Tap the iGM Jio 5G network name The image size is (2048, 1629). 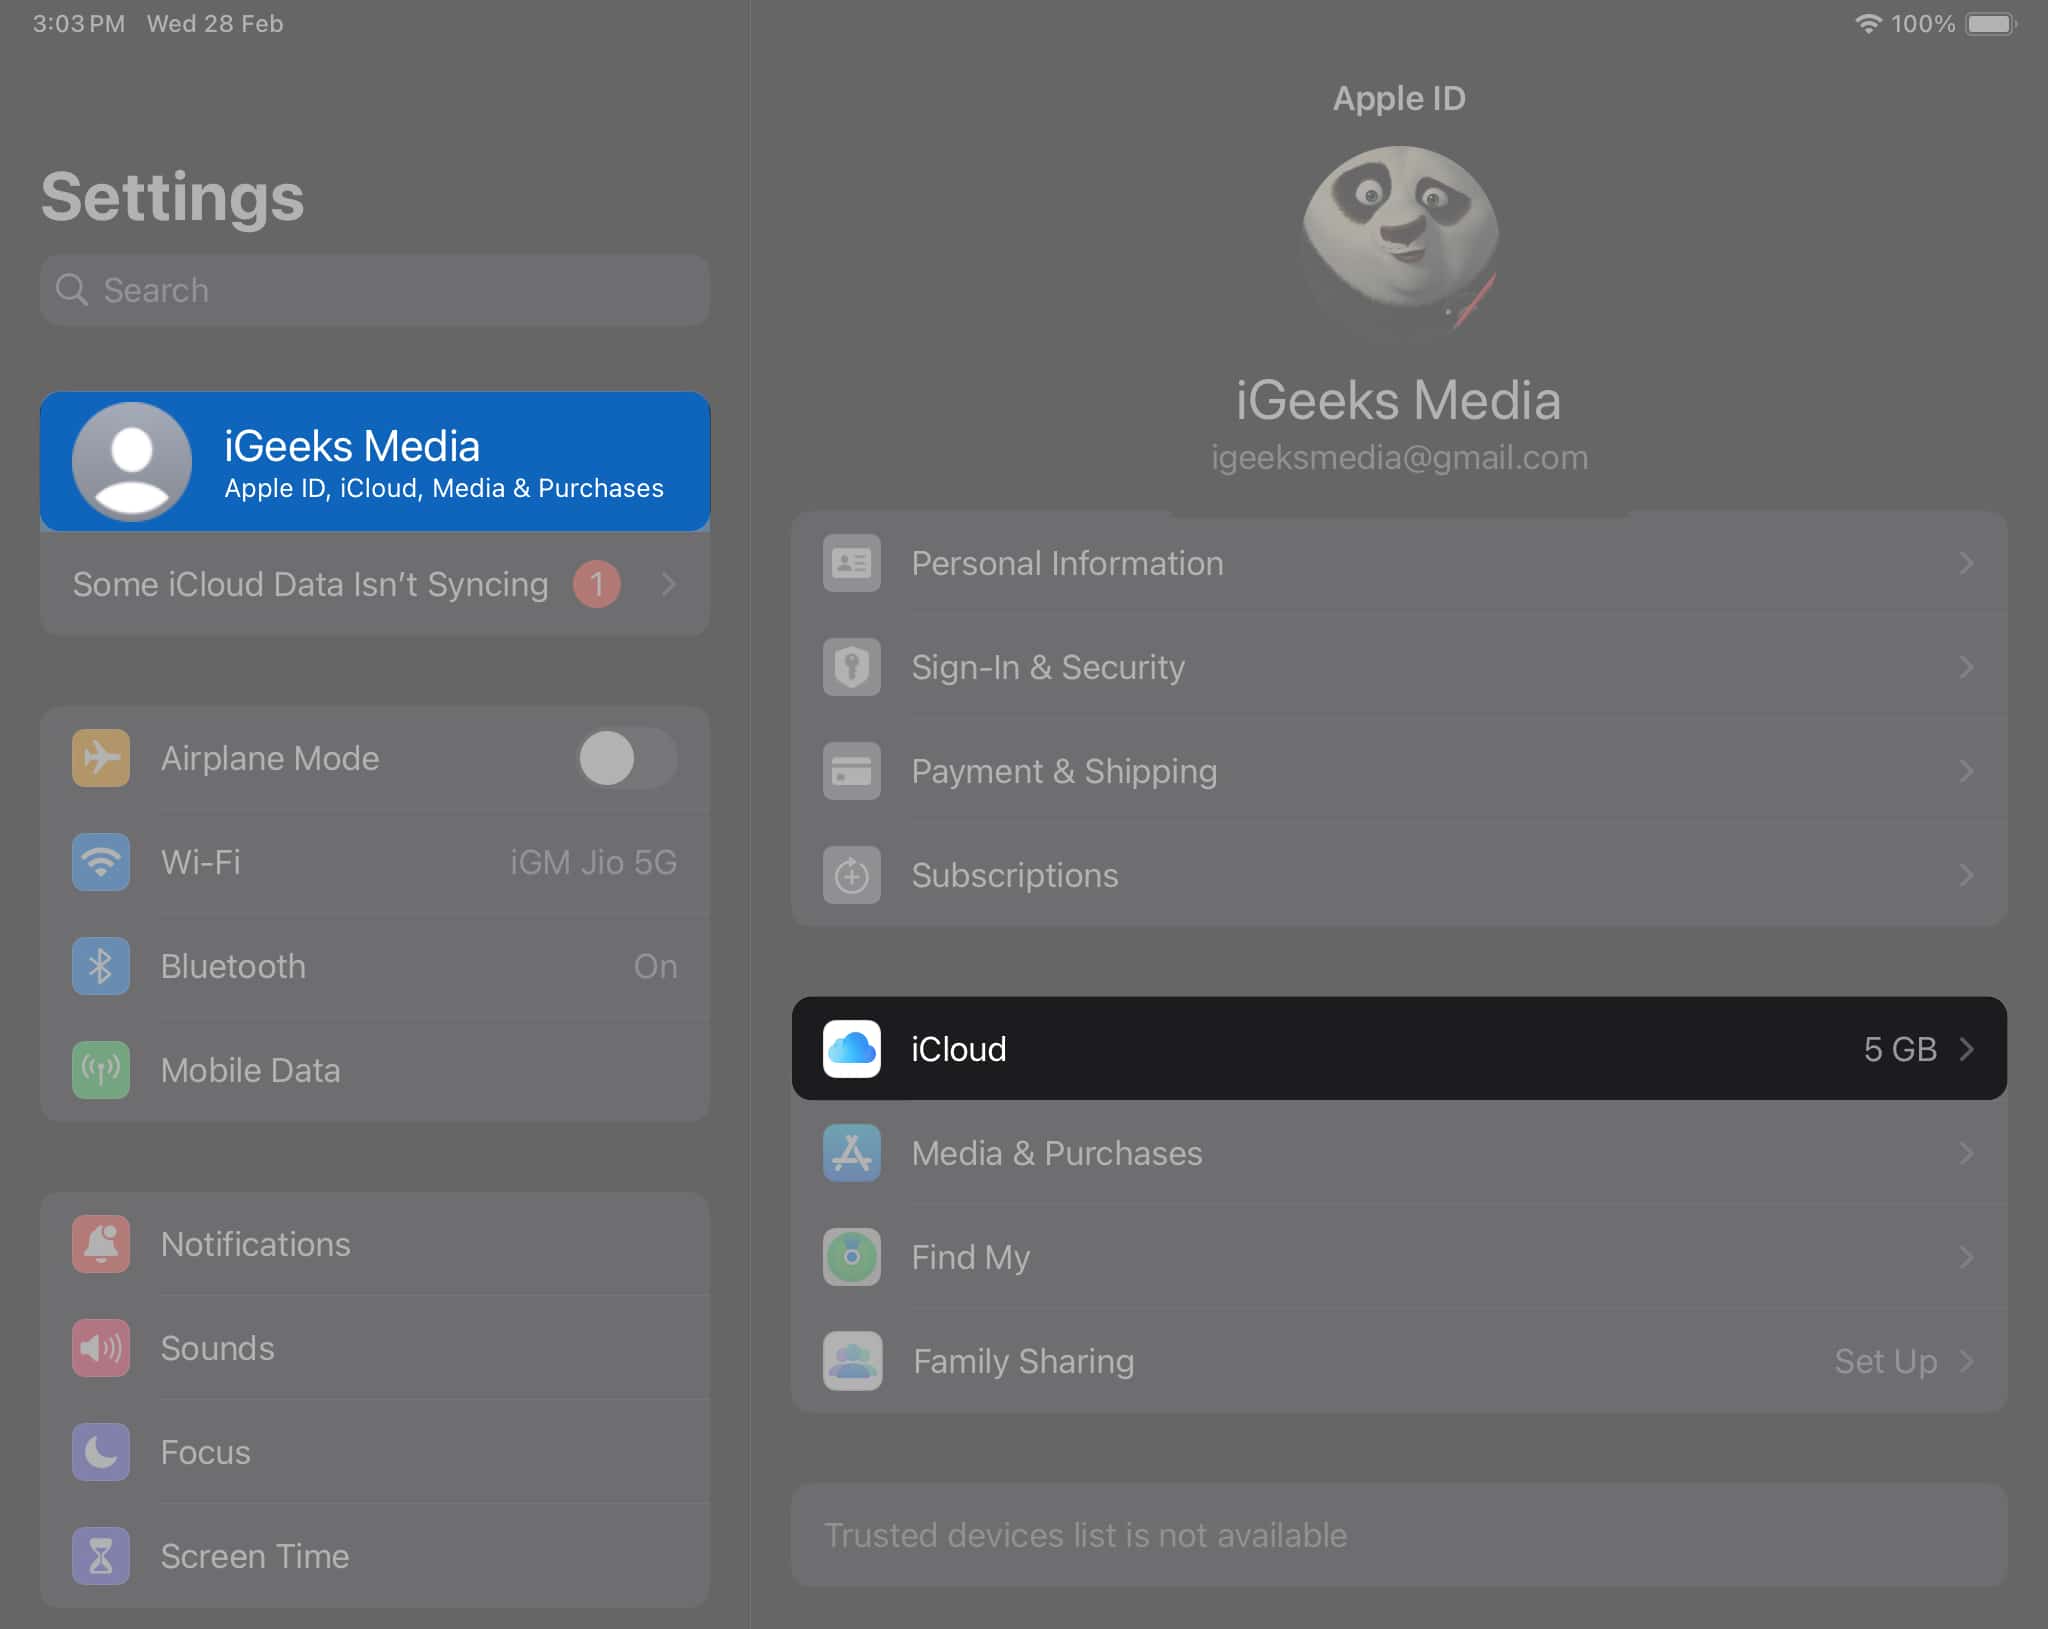click(x=593, y=862)
